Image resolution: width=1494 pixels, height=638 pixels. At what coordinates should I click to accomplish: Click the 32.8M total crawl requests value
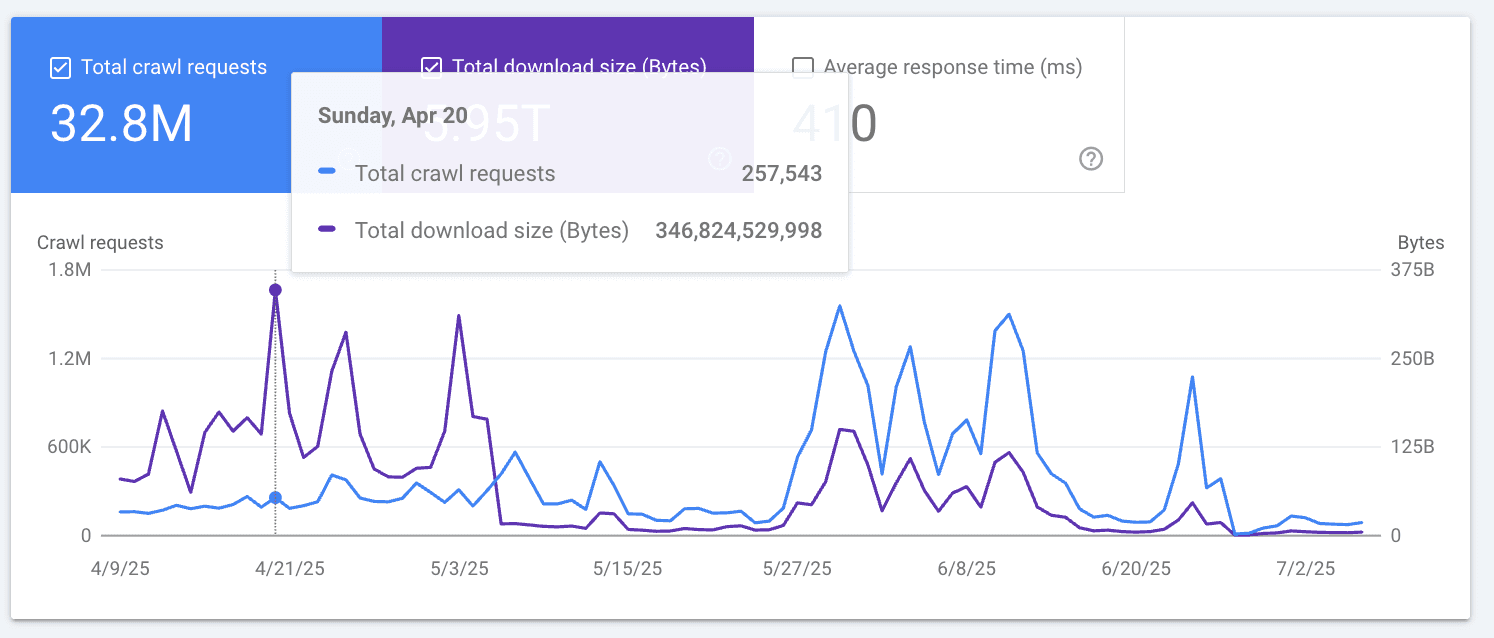pyautogui.click(x=121, y=124)
